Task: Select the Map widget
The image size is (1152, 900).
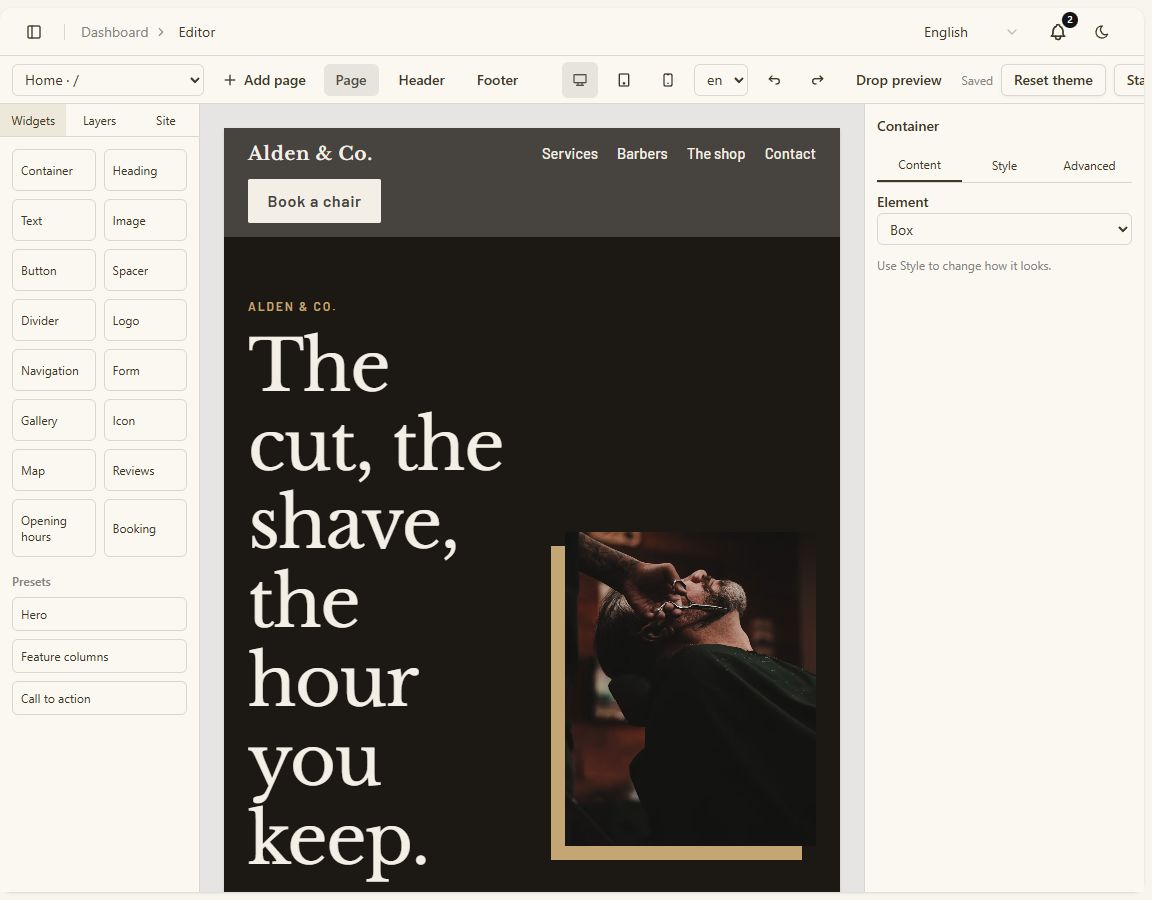Action: pyautogui.click(x=54, y=470)
